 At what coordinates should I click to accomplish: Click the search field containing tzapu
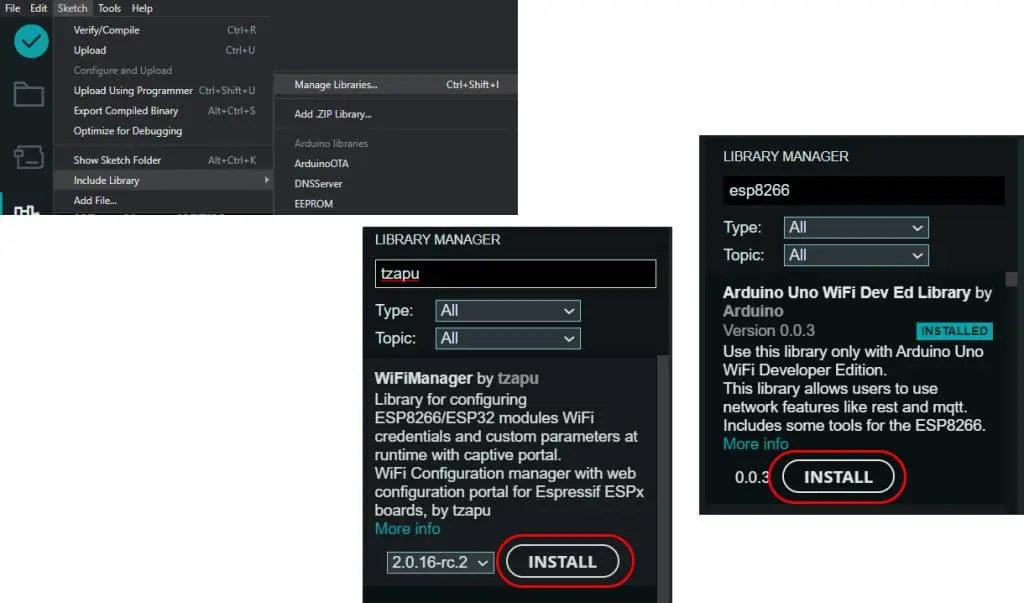point(515,274)
